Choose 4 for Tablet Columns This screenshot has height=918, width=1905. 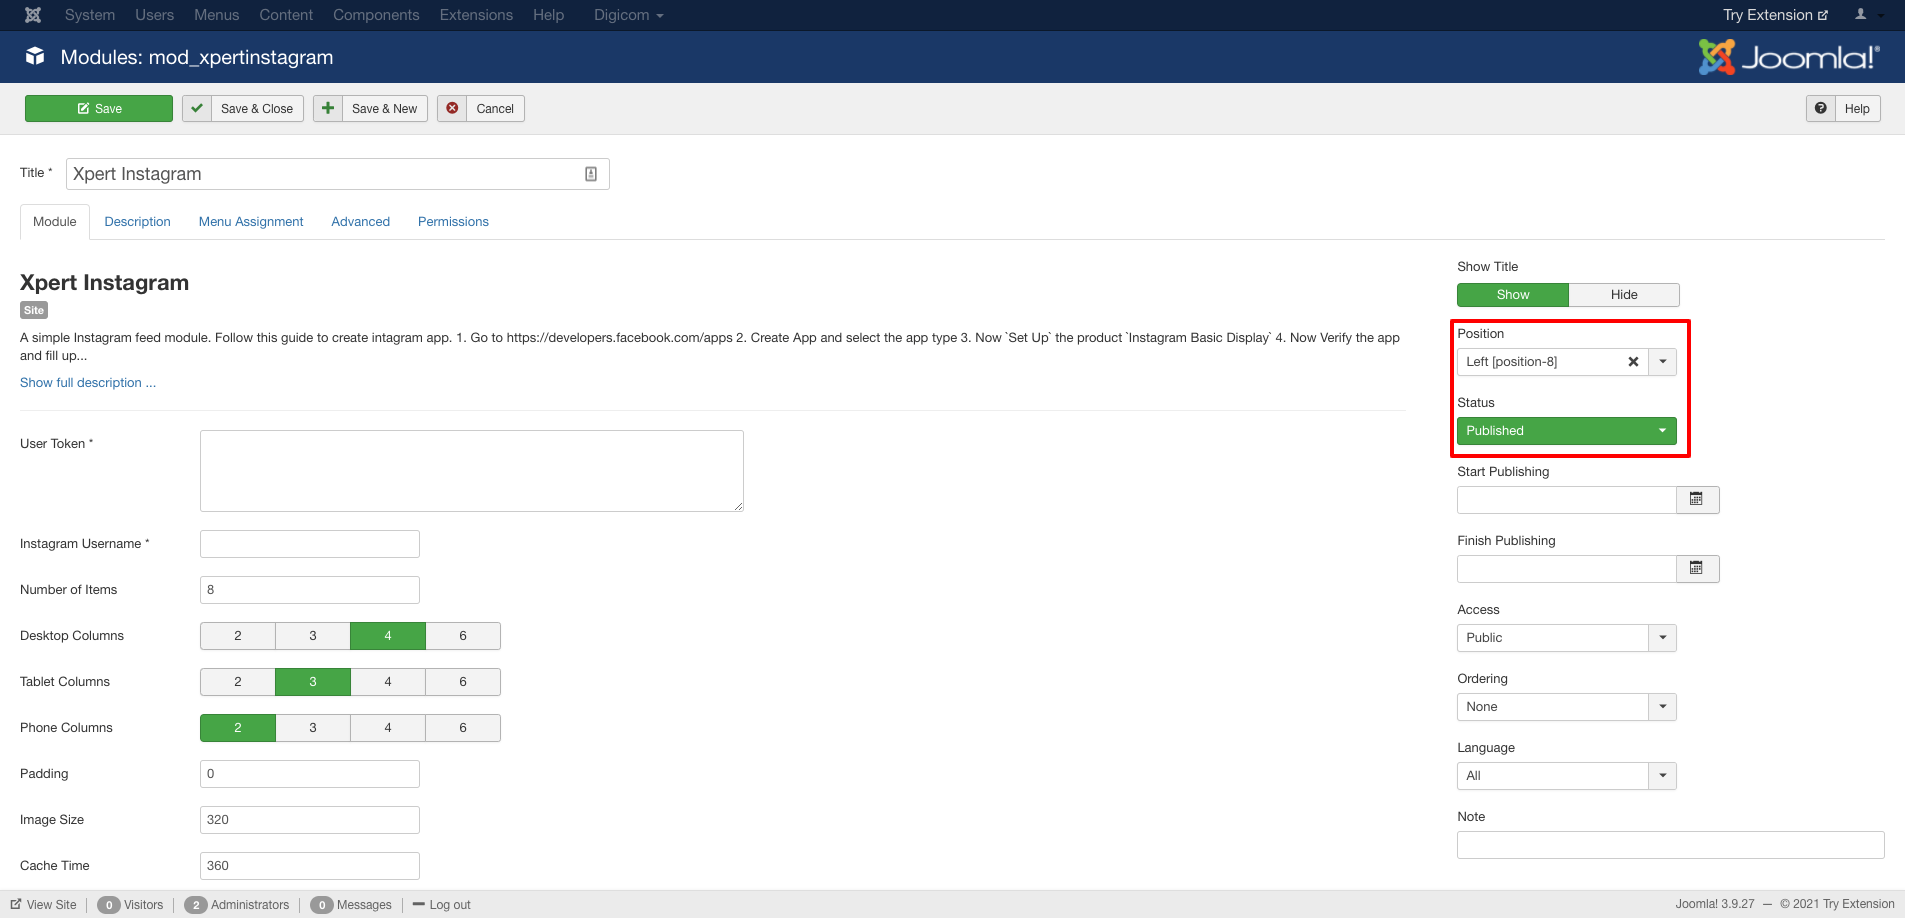point(388,682)
